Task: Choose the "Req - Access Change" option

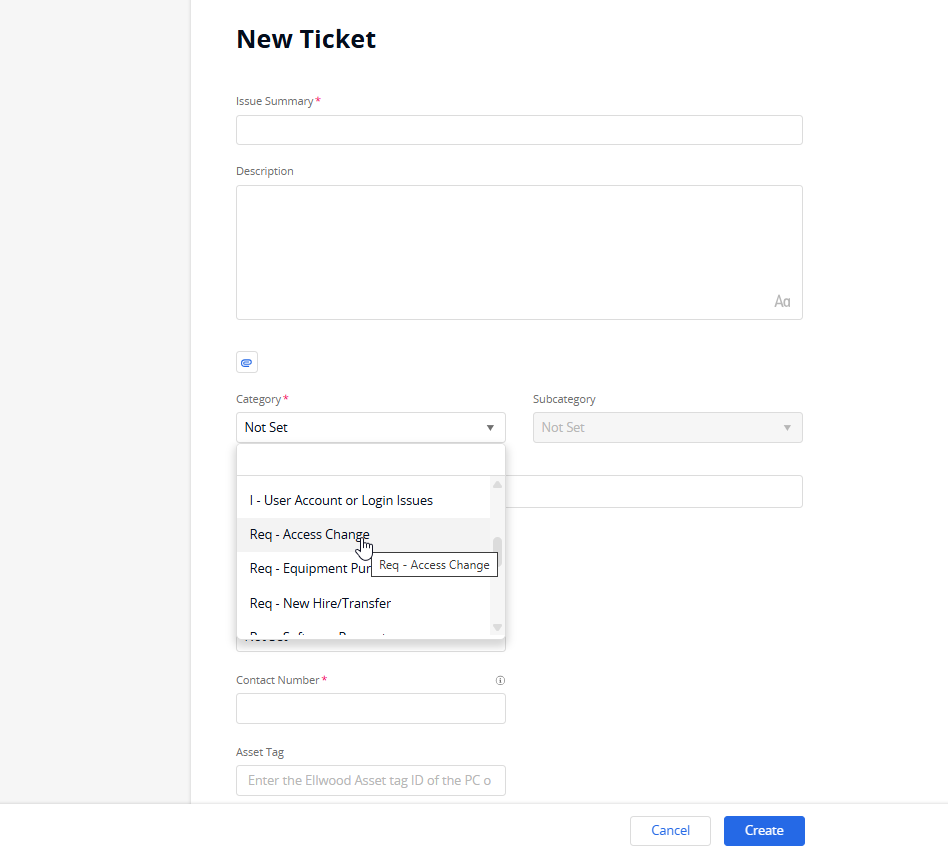Action: (309, 535)
